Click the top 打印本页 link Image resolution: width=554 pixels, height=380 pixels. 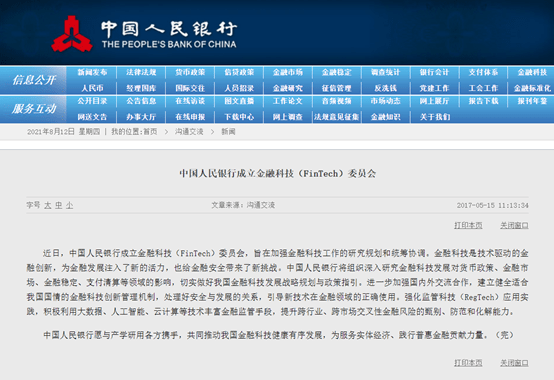click(x=468, y=225)
